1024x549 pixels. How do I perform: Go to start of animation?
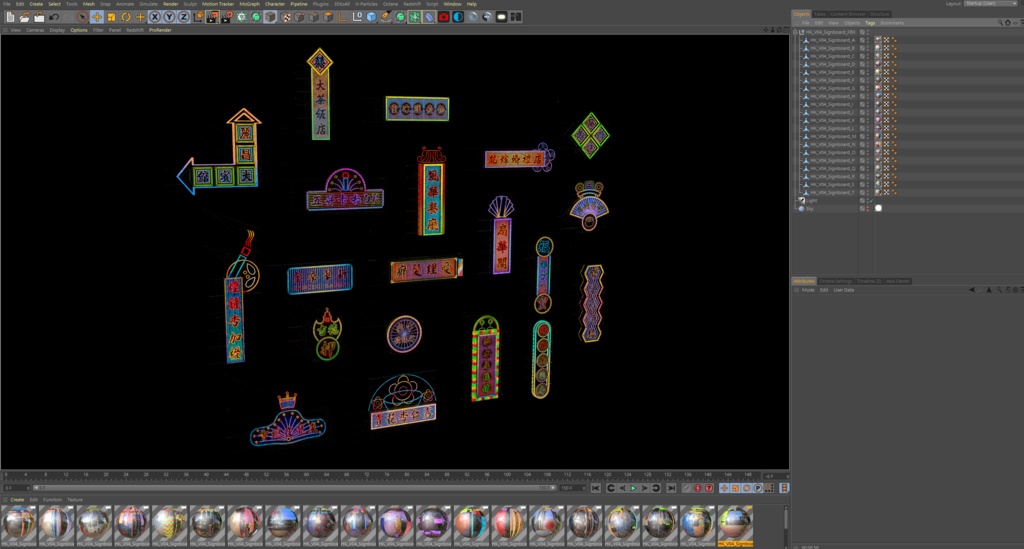[596, 488]
